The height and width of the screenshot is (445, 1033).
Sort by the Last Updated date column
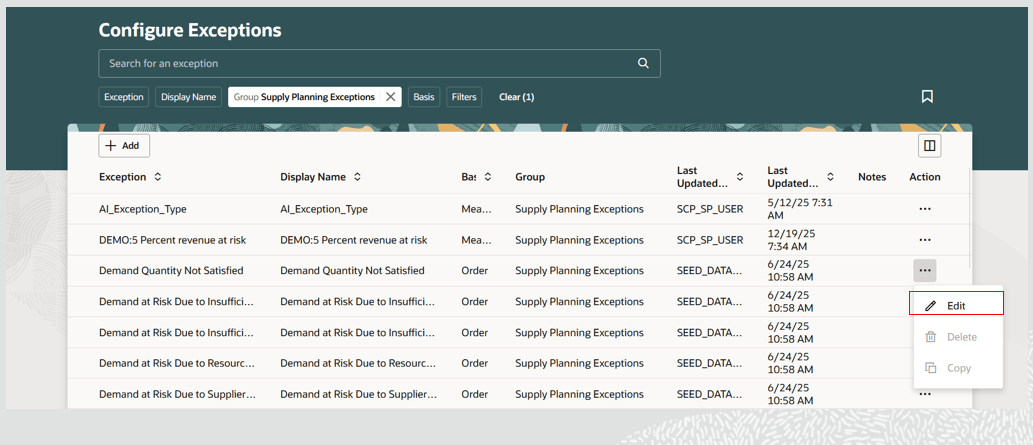[x=830, y=177]
